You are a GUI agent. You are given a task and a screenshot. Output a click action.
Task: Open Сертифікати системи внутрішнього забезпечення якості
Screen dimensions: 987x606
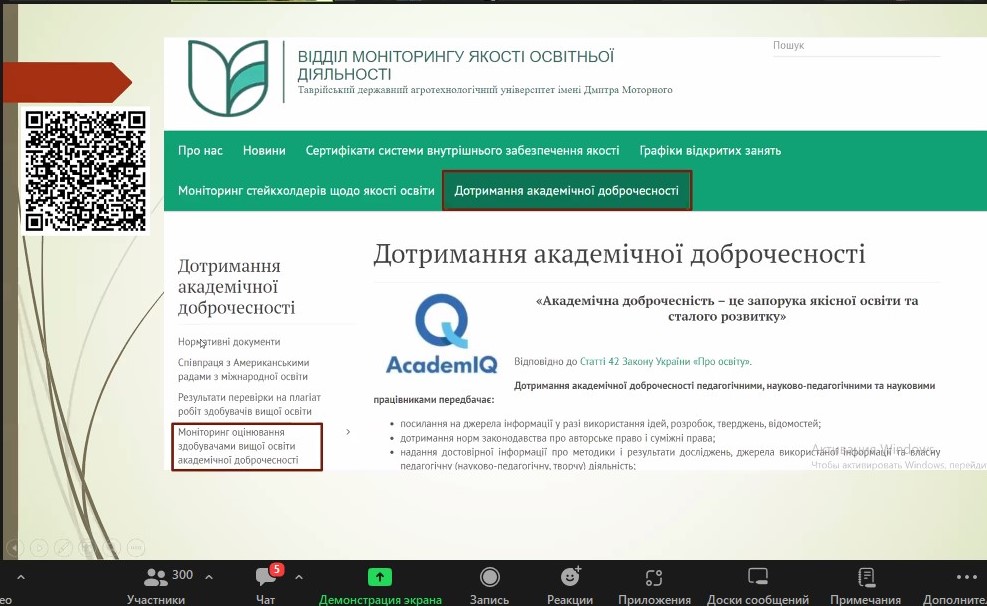[x=463, y=150]
